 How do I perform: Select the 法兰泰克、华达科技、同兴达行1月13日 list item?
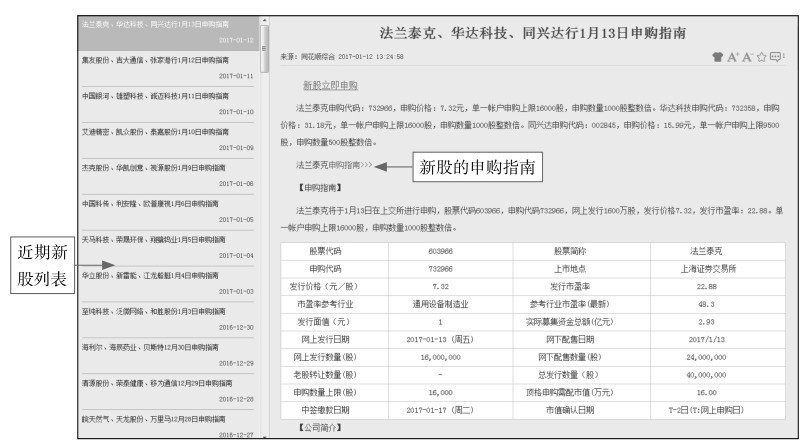[x=168, y=32]
